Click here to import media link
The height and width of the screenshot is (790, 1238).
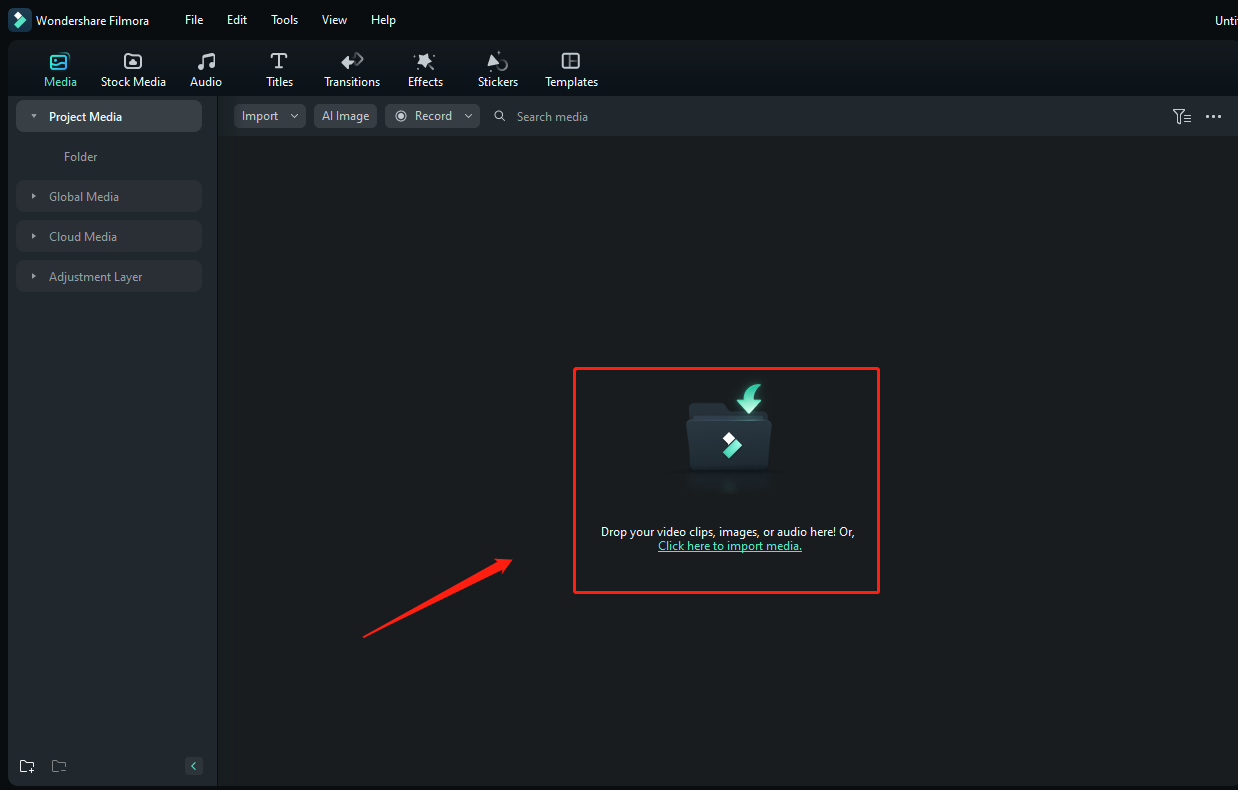pos(729,545)
